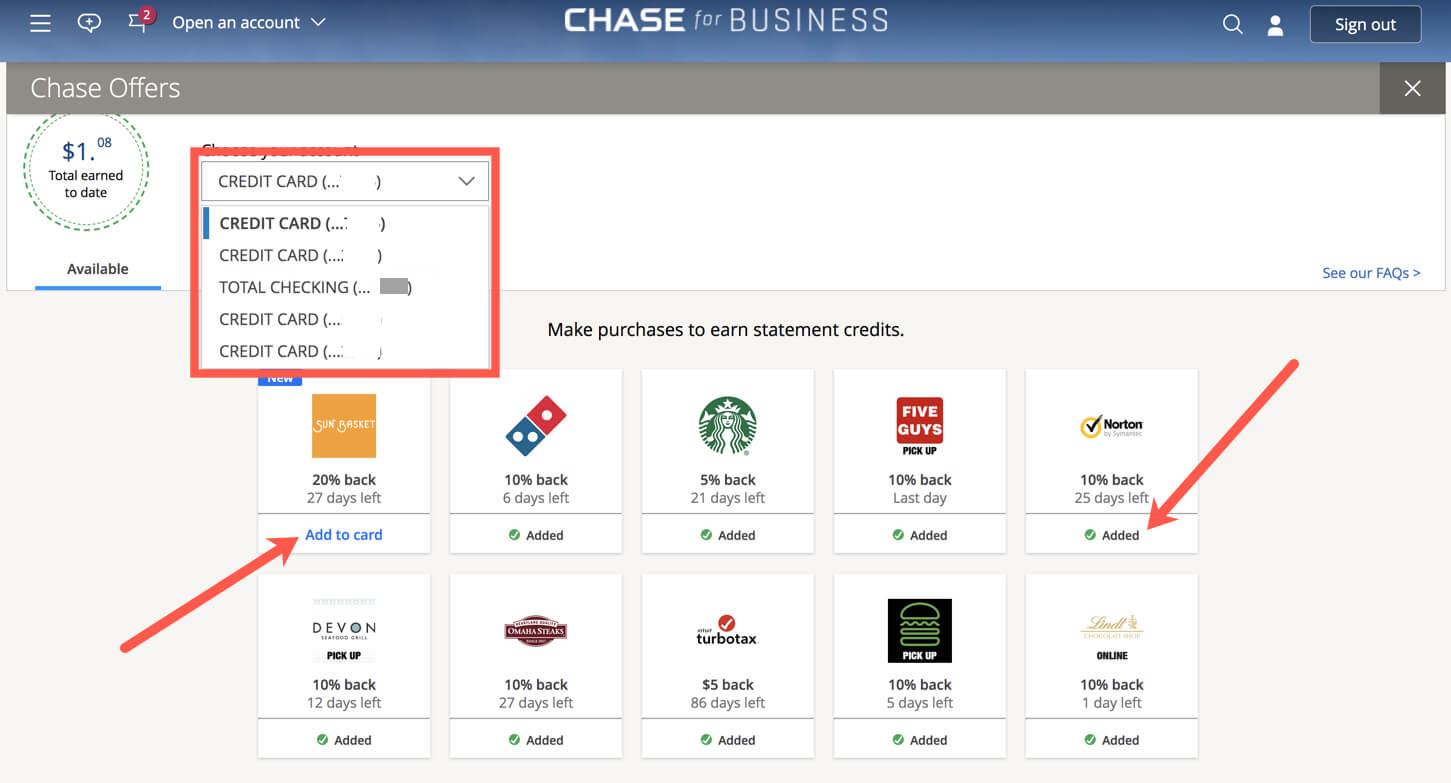Click Added status on Omaha Steaks offer
Viewport: 1451px width, 783px height.
(x=536, y=740)
